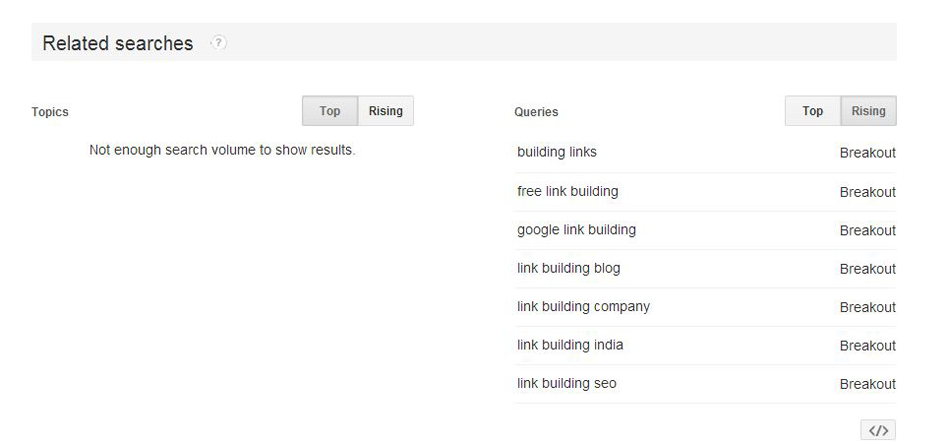Show Top queries in the Queries panel
The image size is (950, 444).
[813, 111]
